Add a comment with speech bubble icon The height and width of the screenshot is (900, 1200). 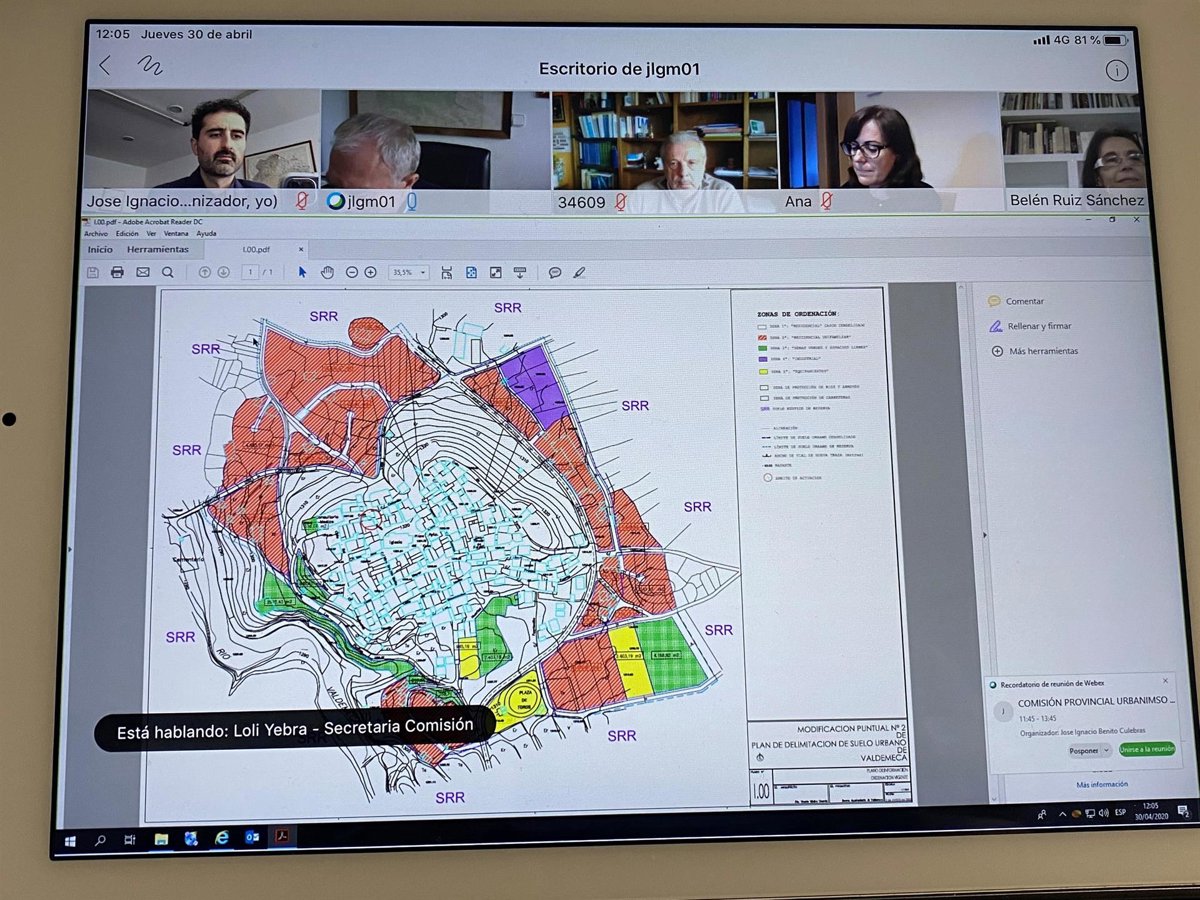click(555, 272)
